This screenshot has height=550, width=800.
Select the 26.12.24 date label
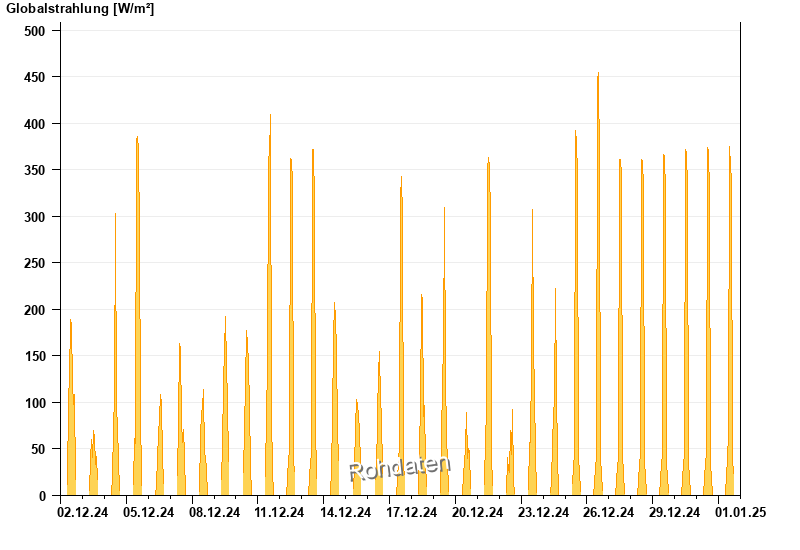pos(608,512)
